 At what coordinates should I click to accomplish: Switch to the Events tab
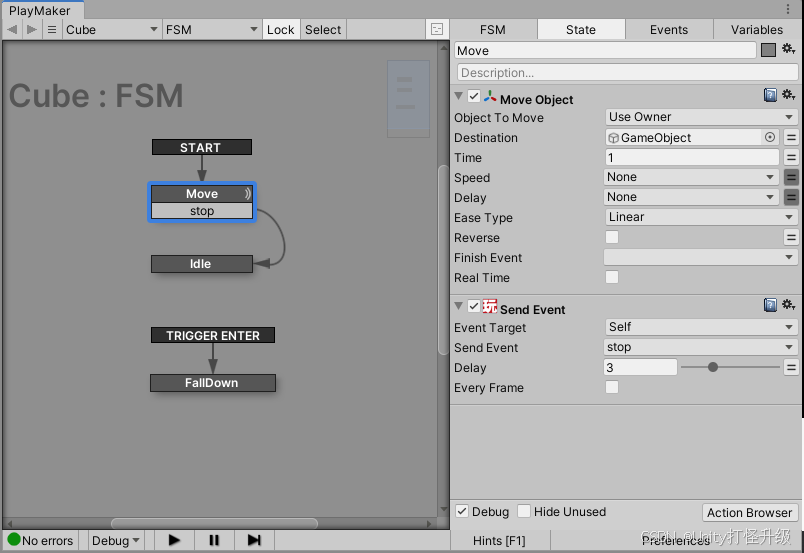[x=669, y=30]
